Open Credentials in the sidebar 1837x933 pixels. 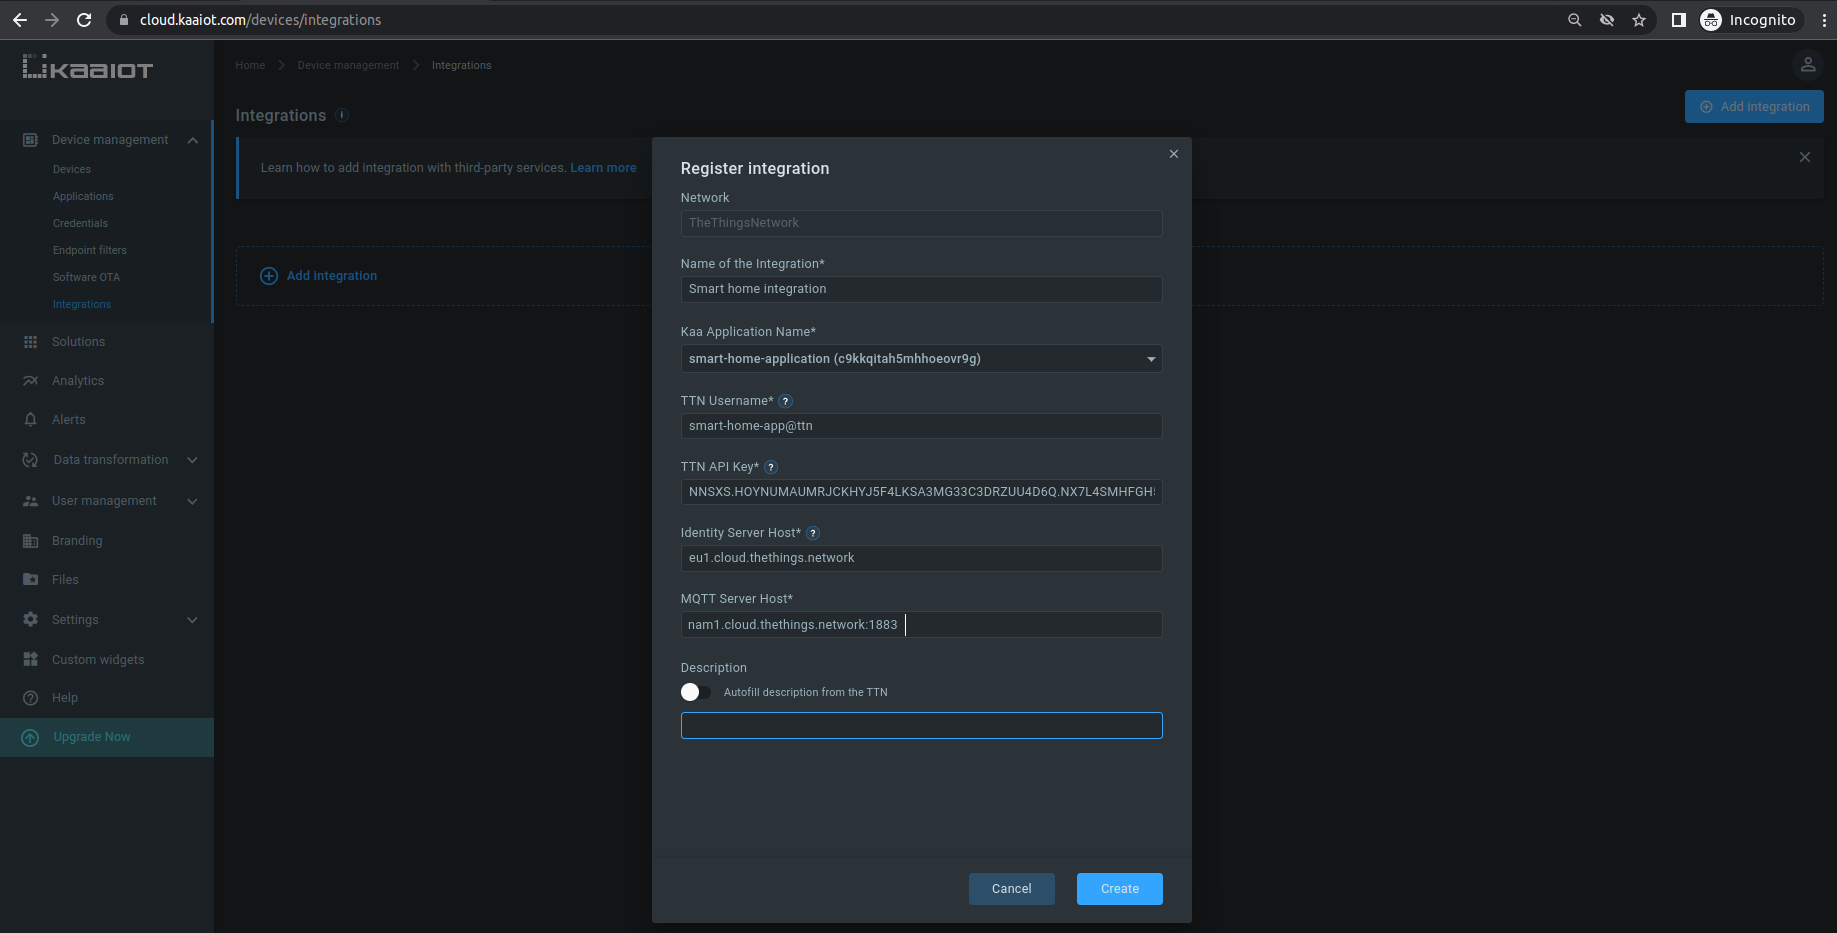pyautogui.click(x=80, y=224)
